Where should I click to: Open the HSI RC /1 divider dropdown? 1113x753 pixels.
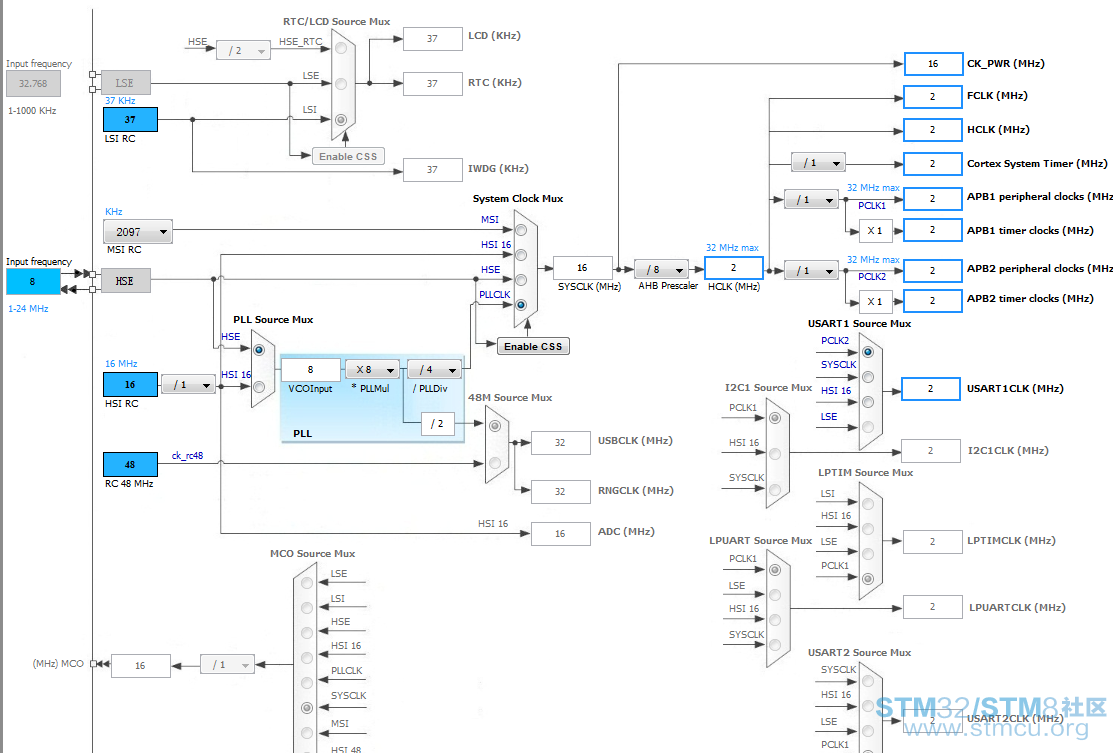pos(188,385)
